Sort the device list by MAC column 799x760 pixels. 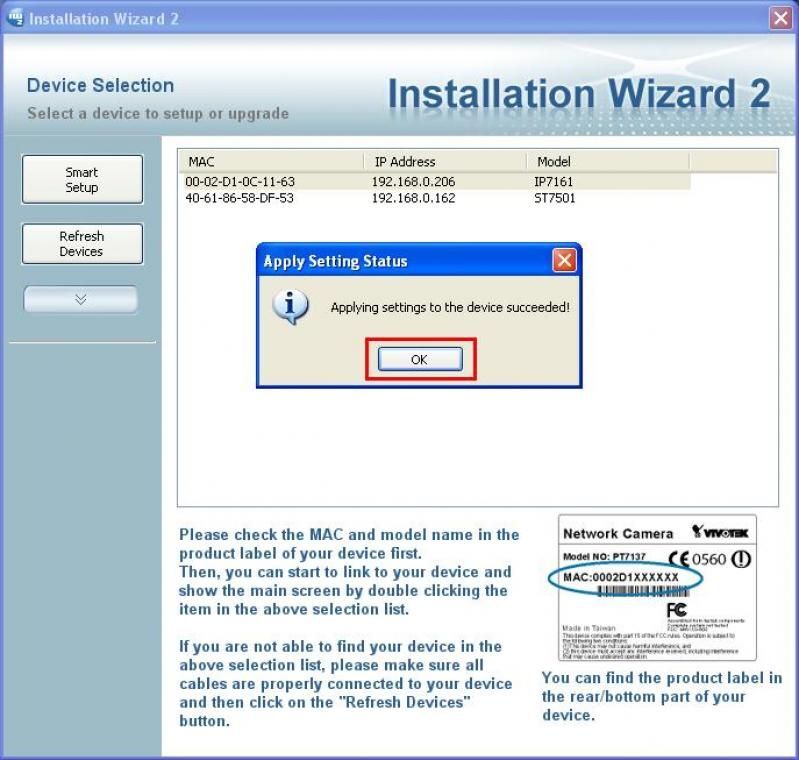click(x=269, y=162)
